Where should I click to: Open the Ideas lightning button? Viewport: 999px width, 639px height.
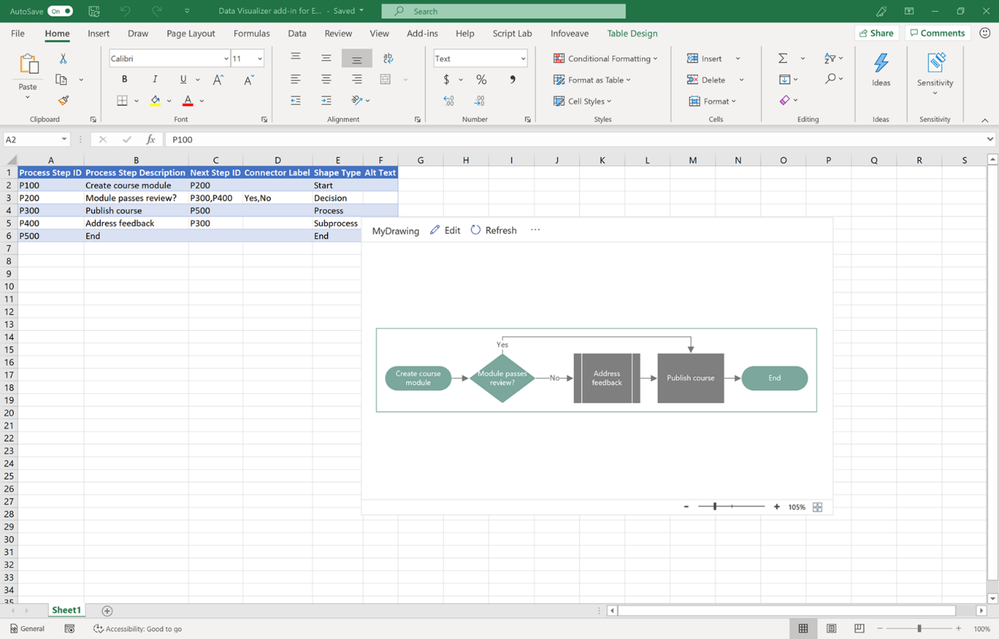pyautogui.click(x=881, y=69)
